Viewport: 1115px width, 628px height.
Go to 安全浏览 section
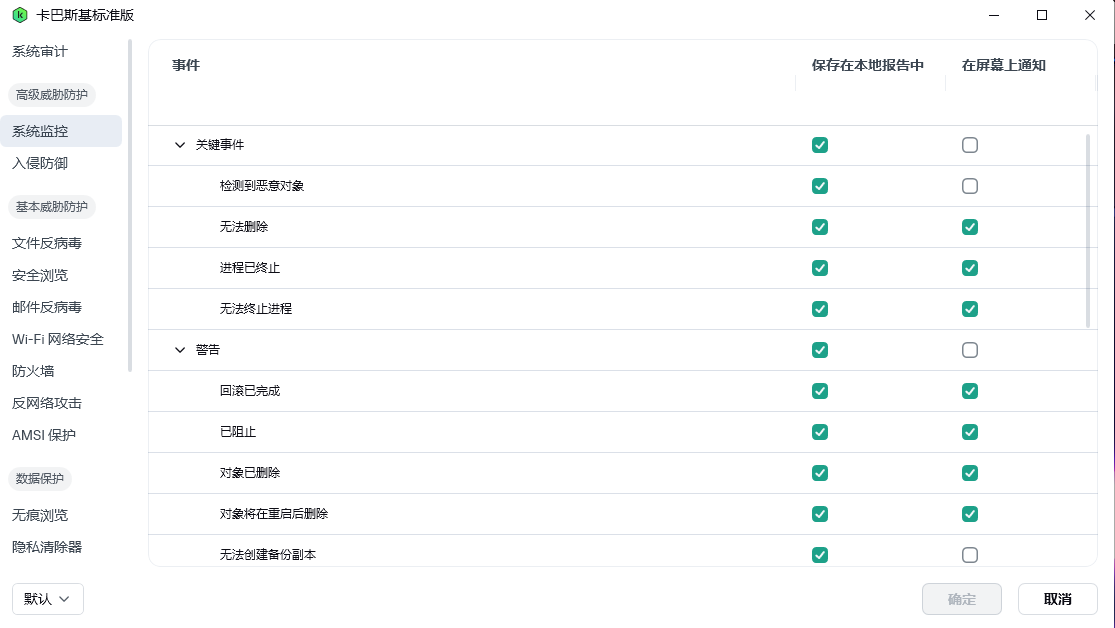click(40, 275)
